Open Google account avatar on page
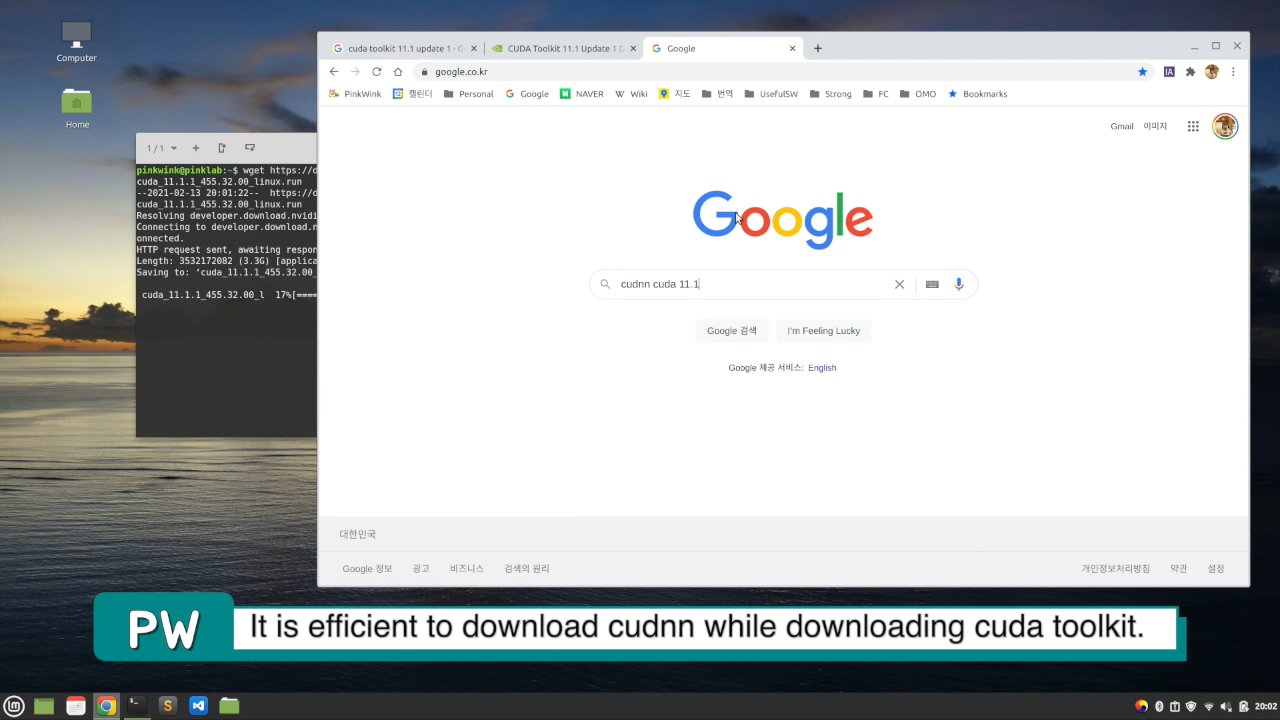Image resolution: width=1280 pixels, height=720 pixels. [1225, 126]
